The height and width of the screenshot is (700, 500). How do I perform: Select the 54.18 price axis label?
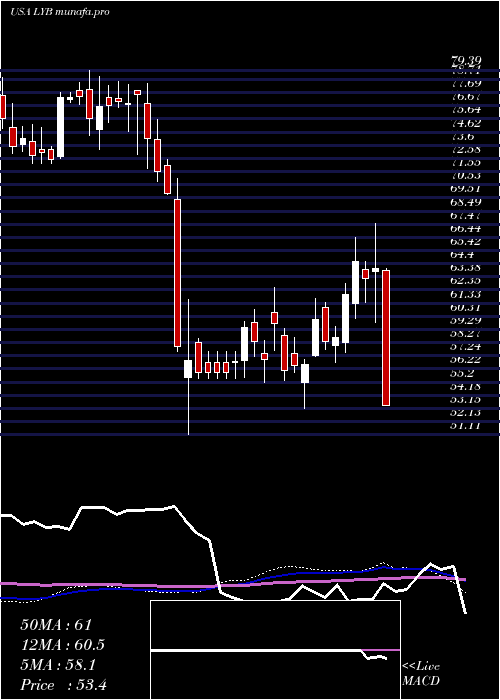tap(465, 387)
